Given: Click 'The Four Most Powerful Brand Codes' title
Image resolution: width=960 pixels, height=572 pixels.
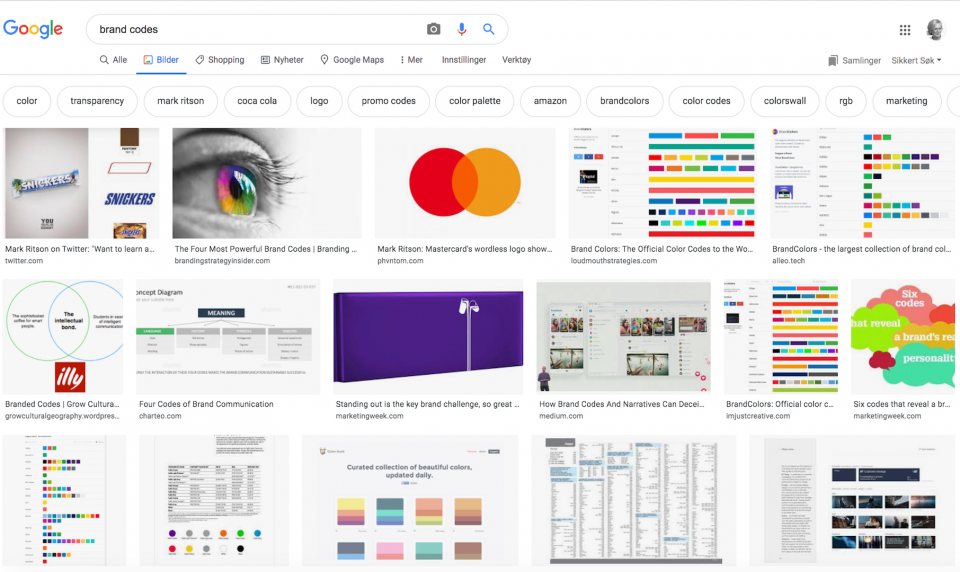Looking at the screenshot, I should [266, 249].
